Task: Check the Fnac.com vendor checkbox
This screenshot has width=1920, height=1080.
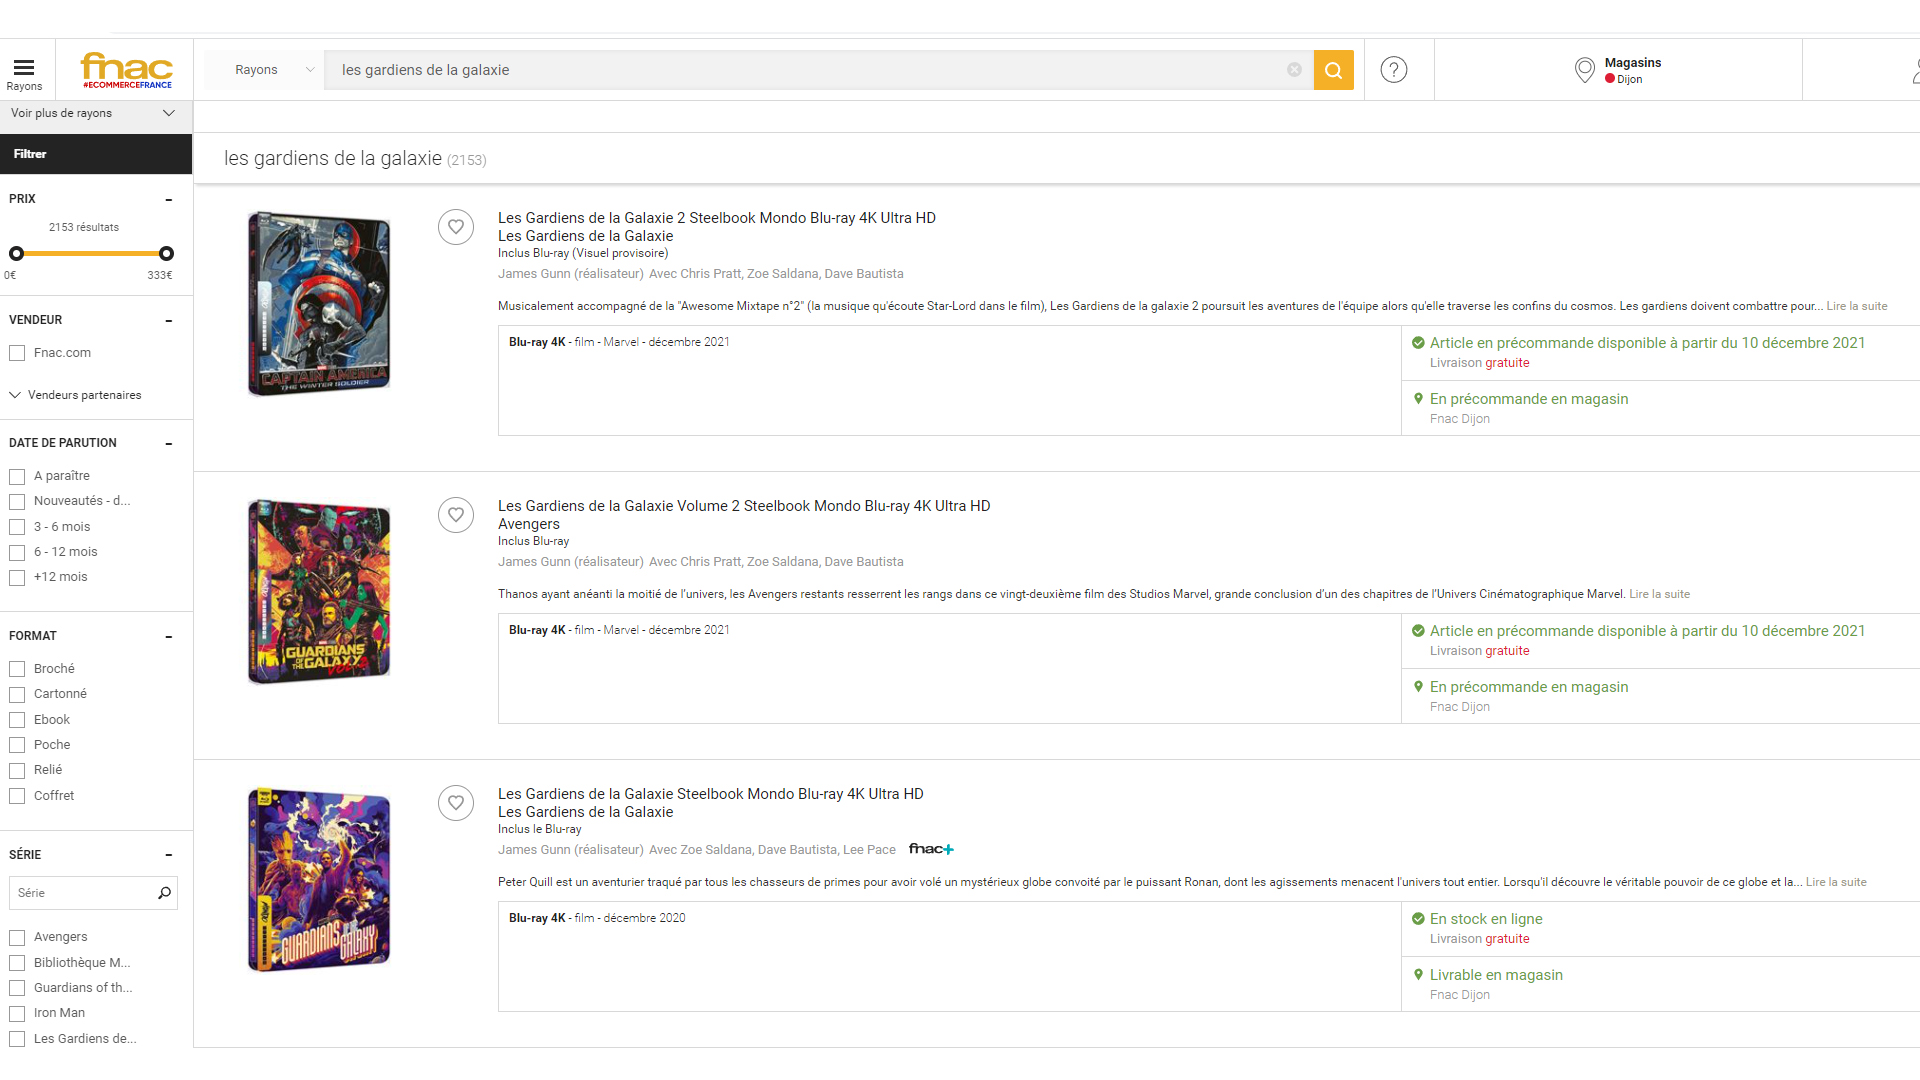Action: click(x=17, y=353)
